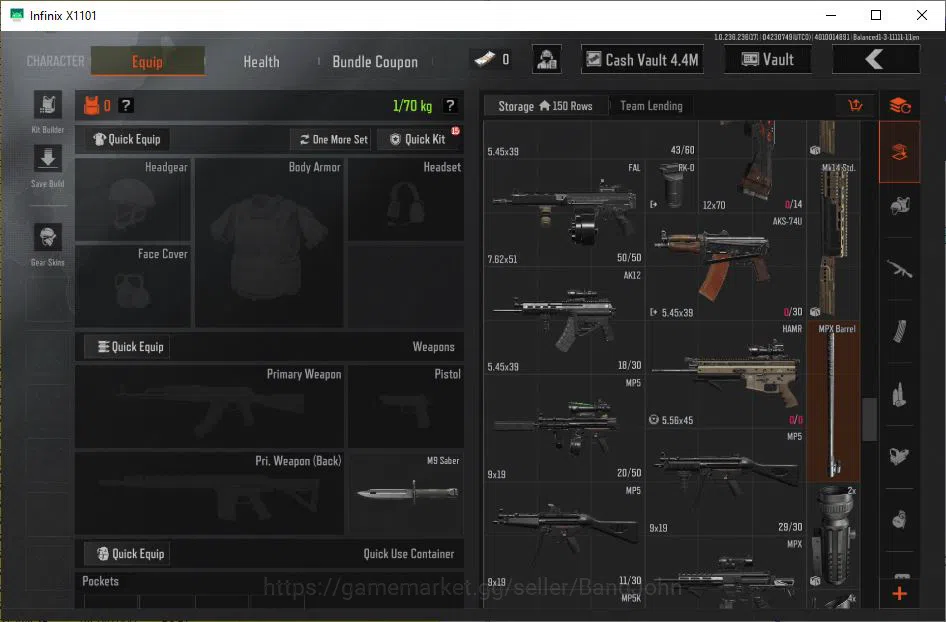
Task: Select the HAMR-scoped rifle in storage
Action: [x=726, y=375]
